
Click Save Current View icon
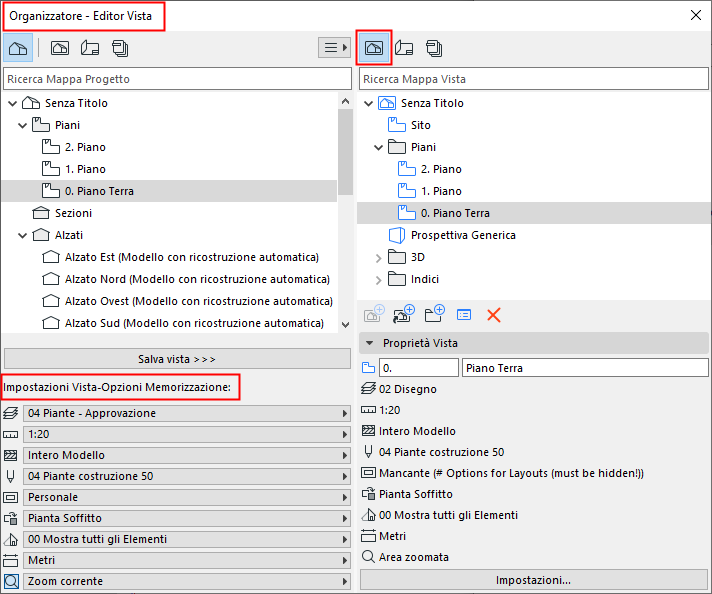coord(374,314)
